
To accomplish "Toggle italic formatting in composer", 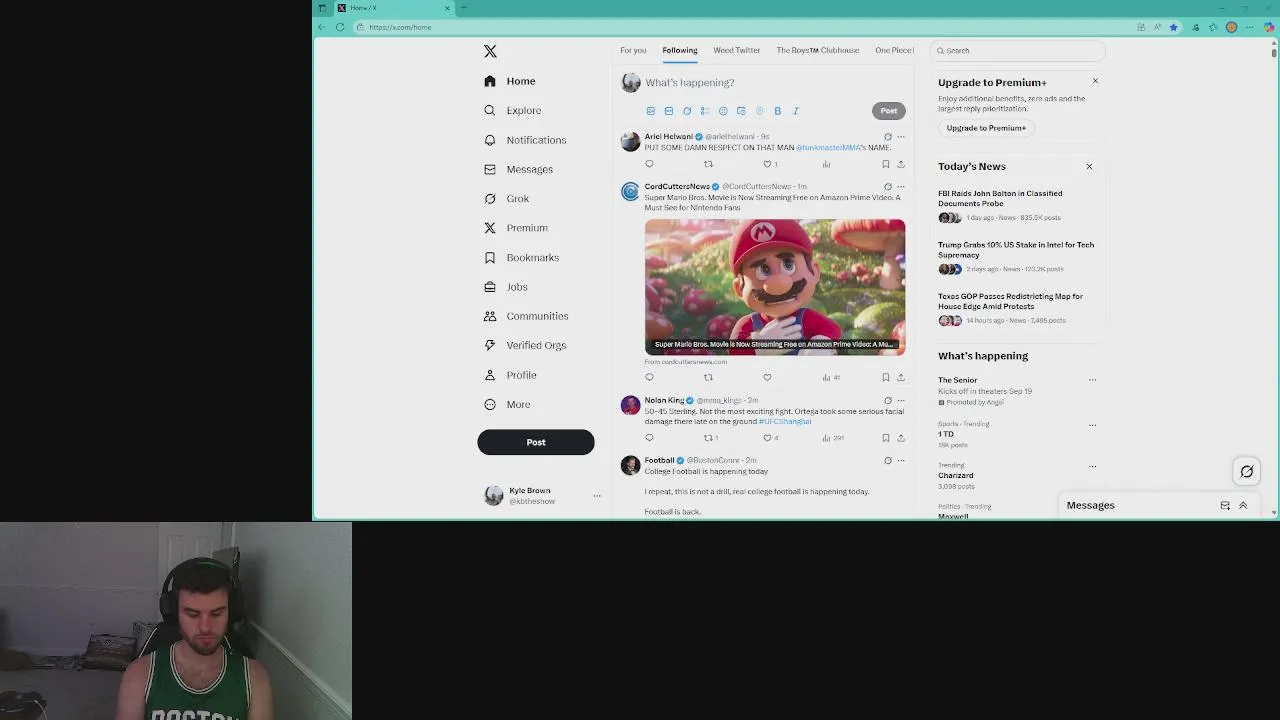I will tap(796, 111).
